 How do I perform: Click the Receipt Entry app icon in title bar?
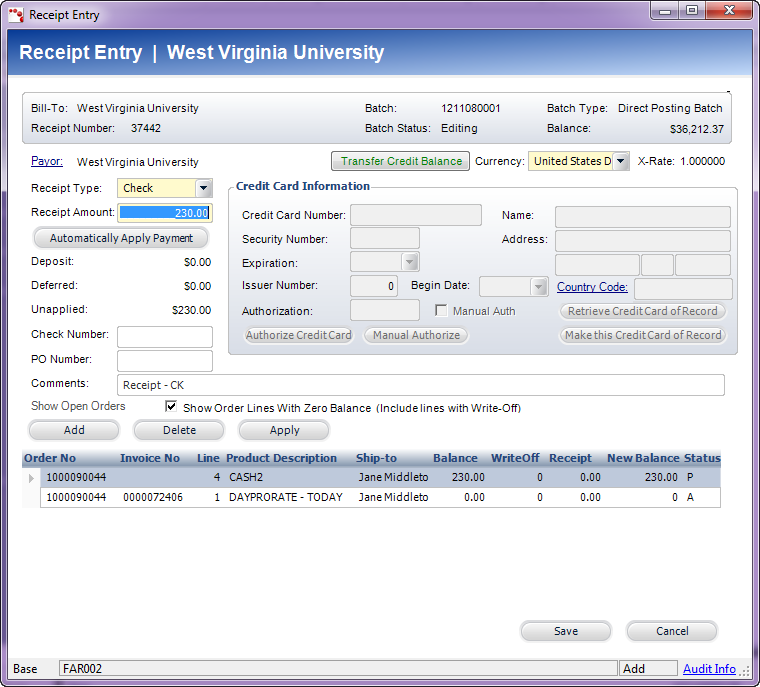(16, 15)
